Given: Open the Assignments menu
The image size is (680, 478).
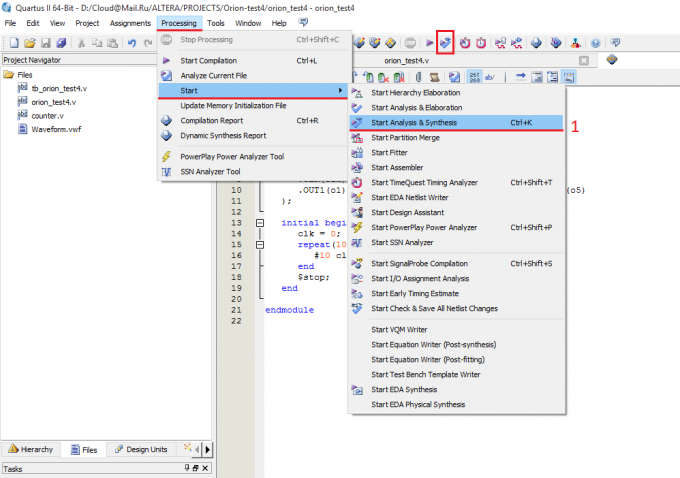Looking at the screenshot, I should (x=130, y=23).
